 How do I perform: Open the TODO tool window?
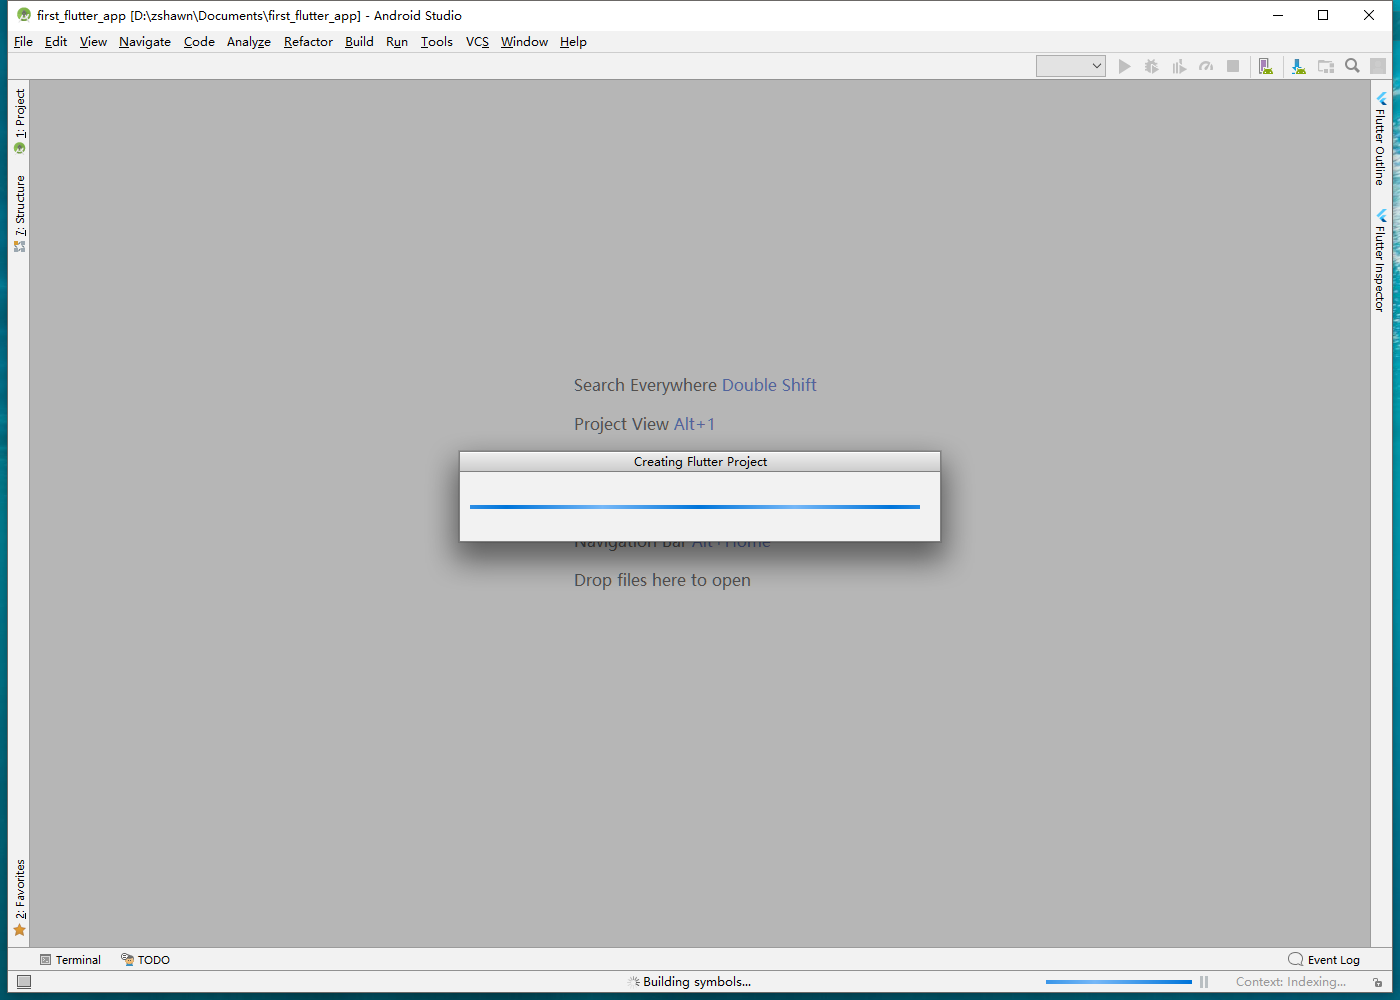click(x=145, y=960)
